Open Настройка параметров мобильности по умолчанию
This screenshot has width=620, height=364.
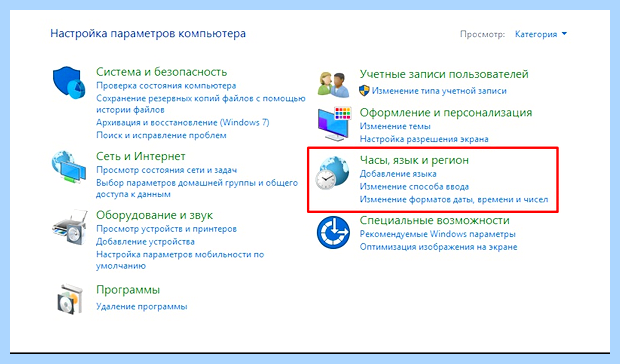[x=180, y=260]
